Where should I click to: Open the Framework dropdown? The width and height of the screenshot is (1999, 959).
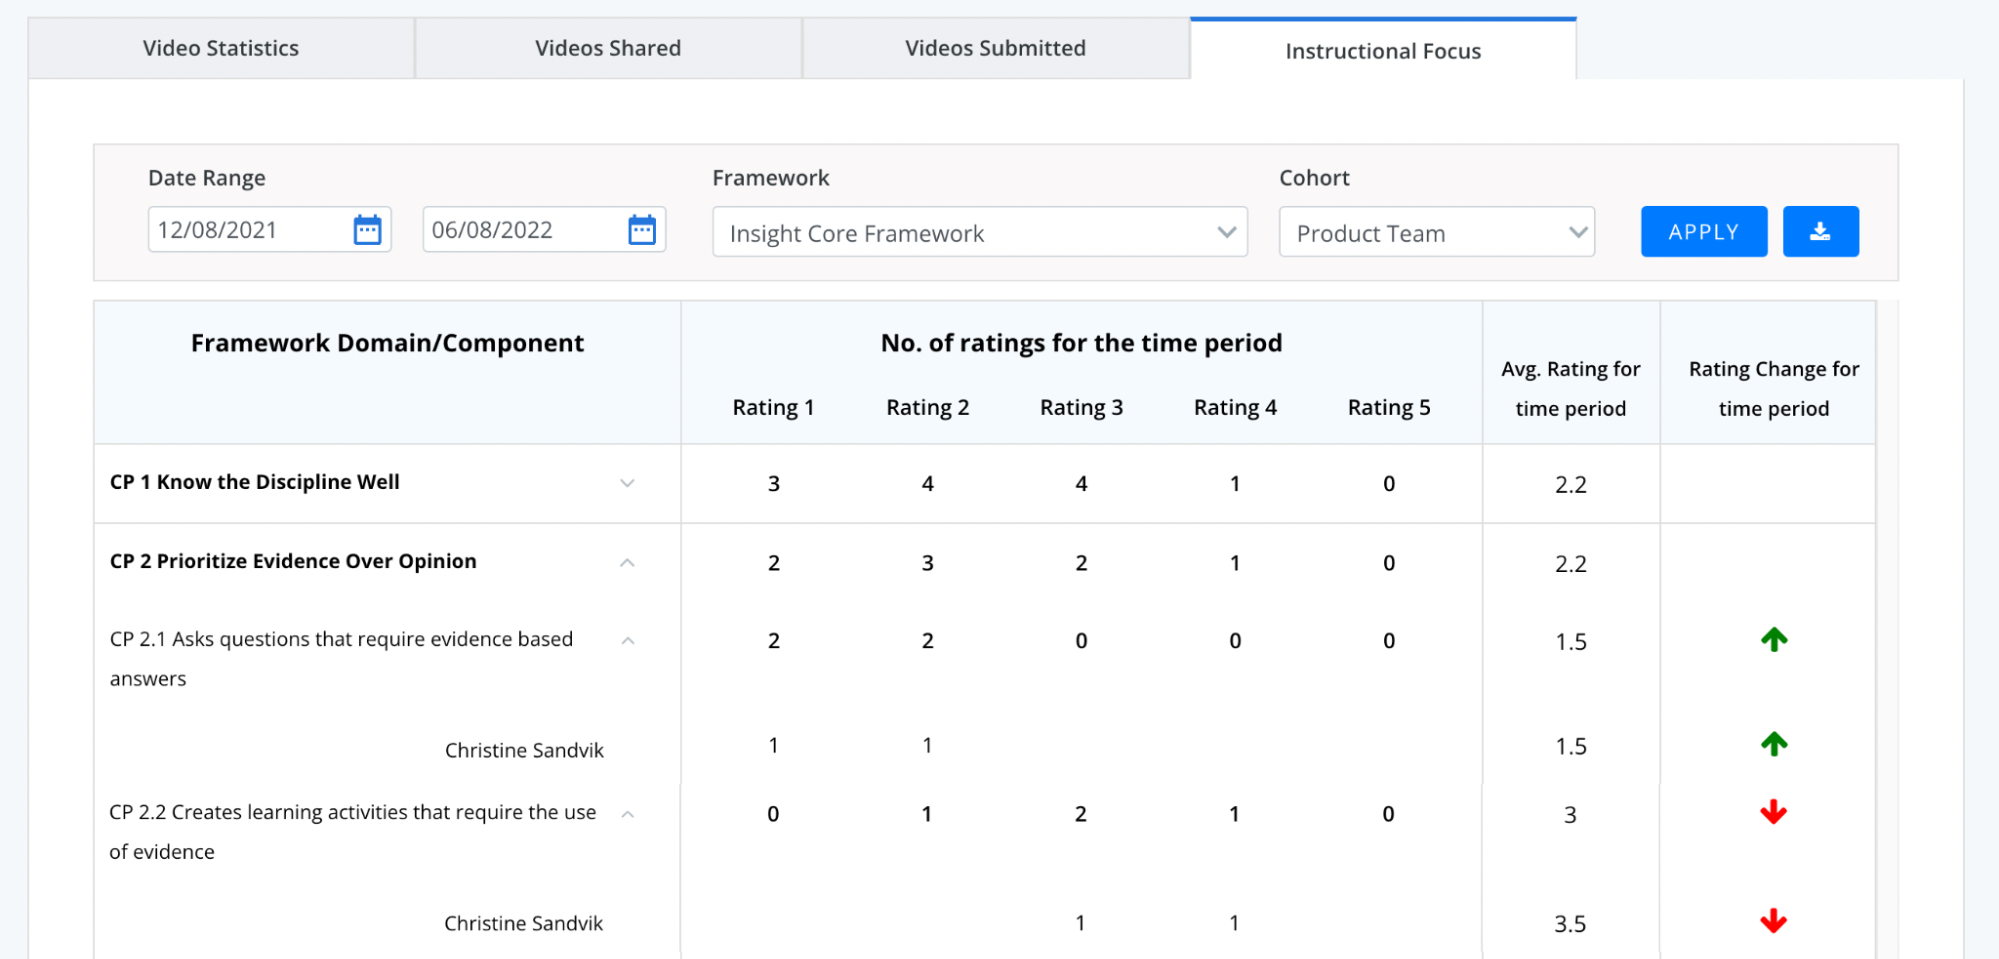(980, 232)
